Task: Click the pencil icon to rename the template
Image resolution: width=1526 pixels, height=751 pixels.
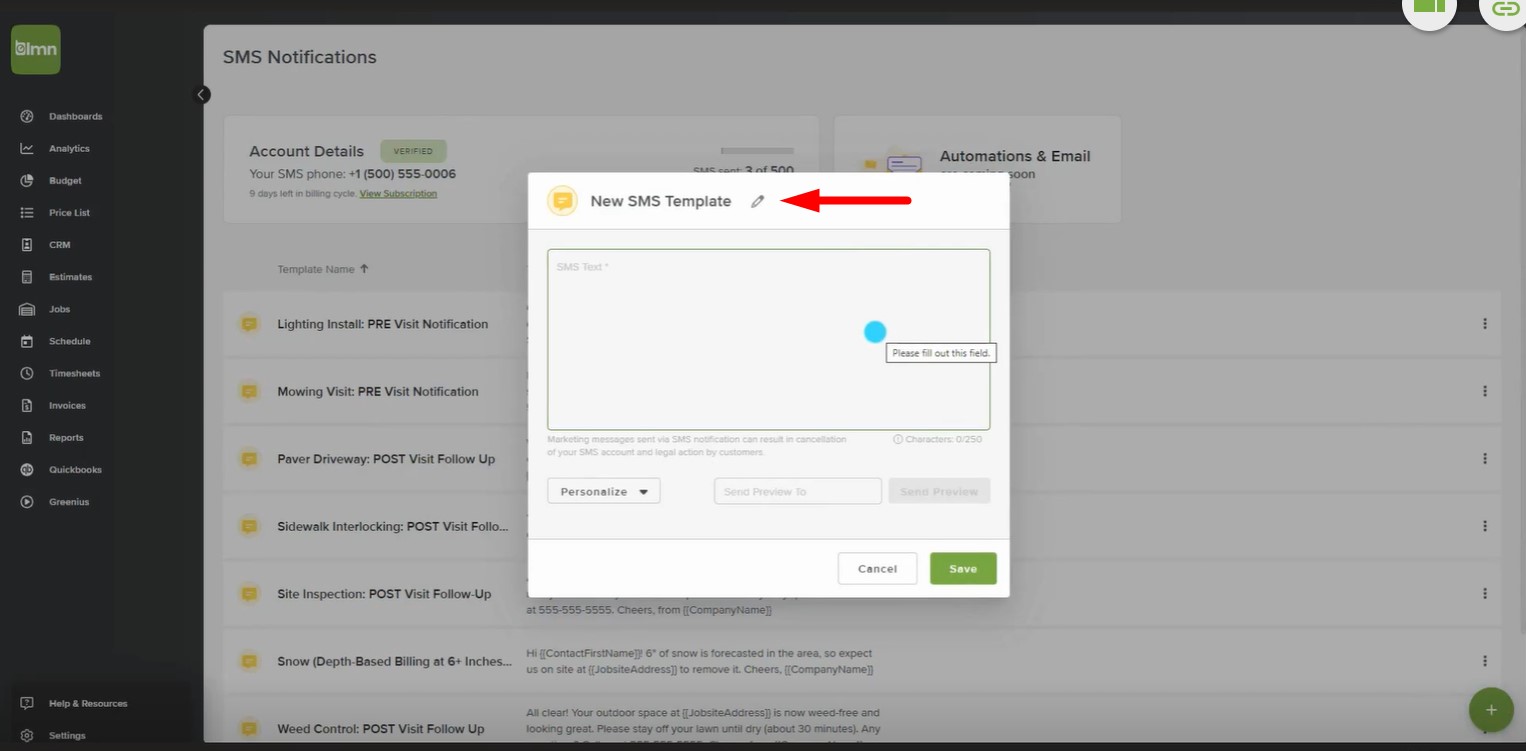Action: (758, 202)
